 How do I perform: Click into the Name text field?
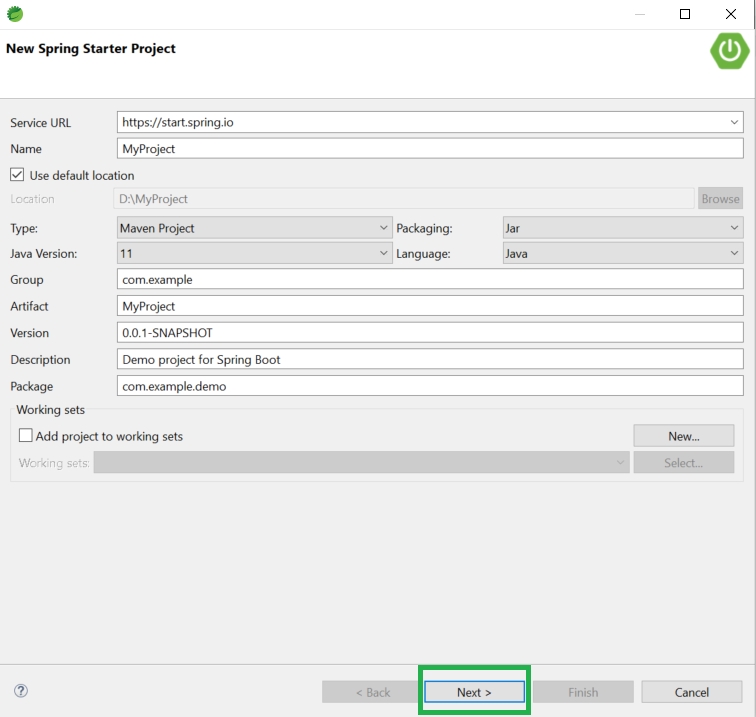(430, 148)
